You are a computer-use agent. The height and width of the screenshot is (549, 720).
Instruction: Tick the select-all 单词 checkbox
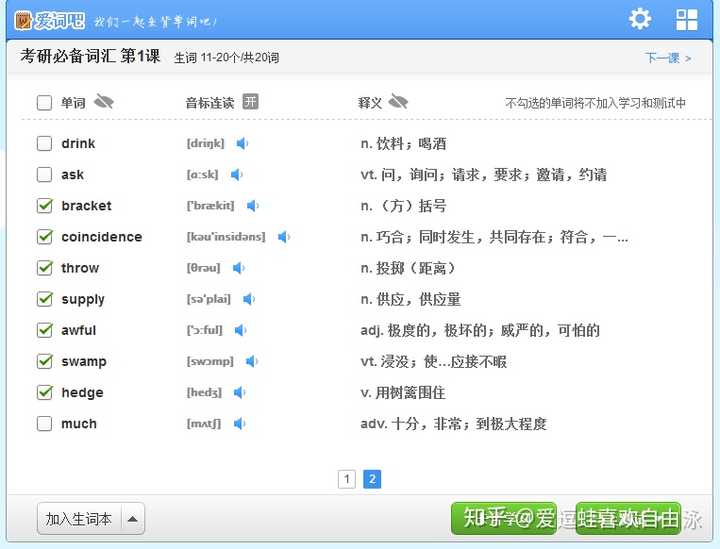(44, 102)
